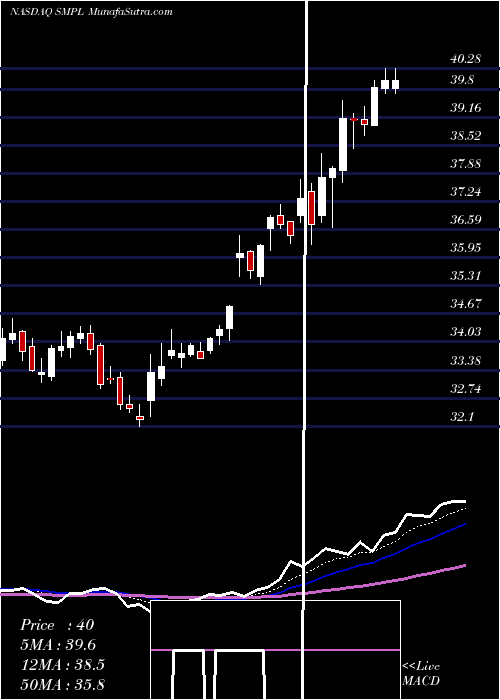Select the 35.95 price axis label

coord(466,247)
